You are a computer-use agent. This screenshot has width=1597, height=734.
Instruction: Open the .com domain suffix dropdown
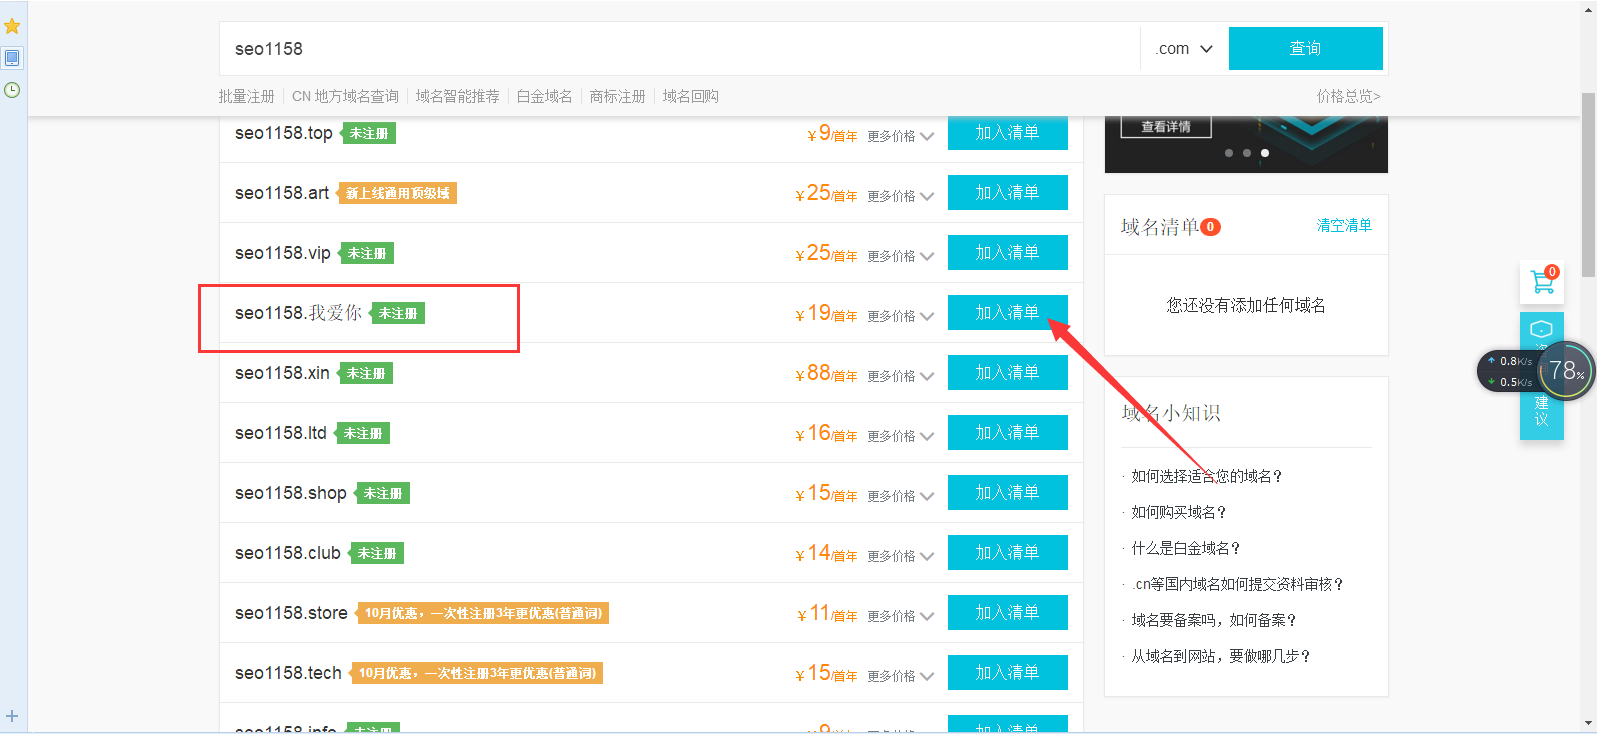click(x=1184, y=49)
